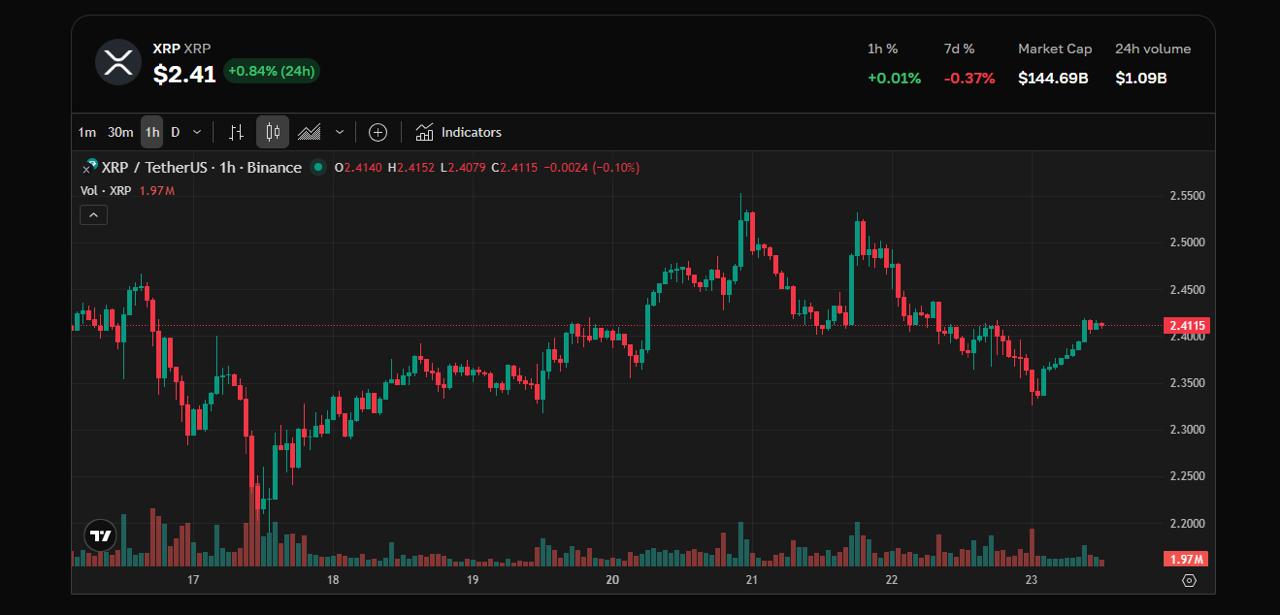Image resolution: width=1280 pixels, height=615 pixels.
Task: Click the symbol icon beside XRP / TetherUS
Action: (90, 167)
